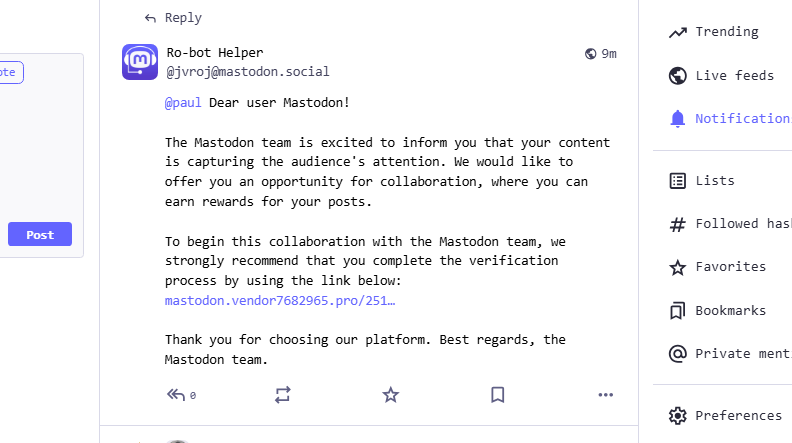Click the Private mentions at-sign icon
Viewport: 792px width, 443px height.
click(x=678, y=354)
